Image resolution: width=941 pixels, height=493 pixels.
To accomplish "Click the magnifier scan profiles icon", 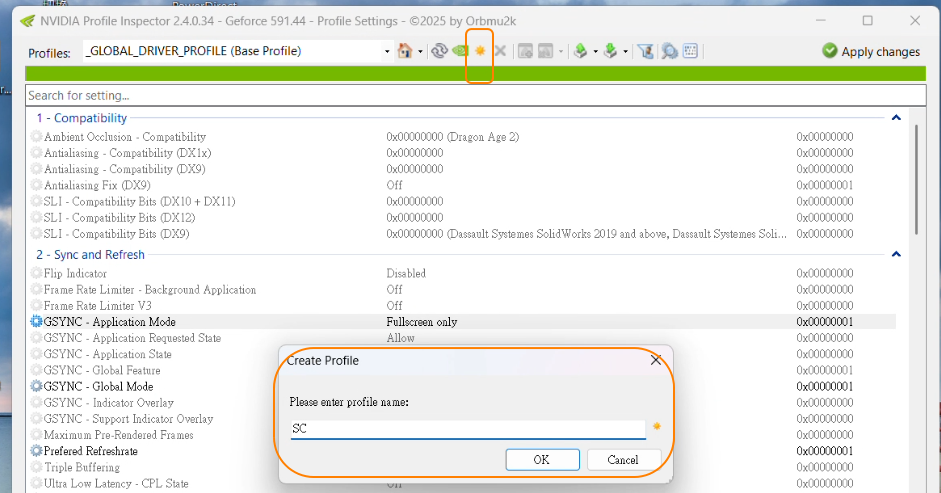I will [668, 51].
